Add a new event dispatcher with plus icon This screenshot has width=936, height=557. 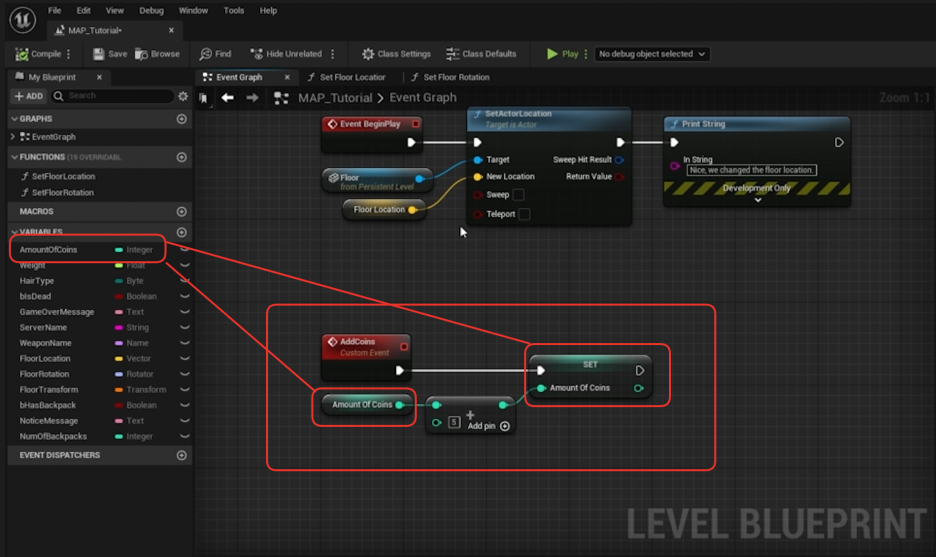181,455
